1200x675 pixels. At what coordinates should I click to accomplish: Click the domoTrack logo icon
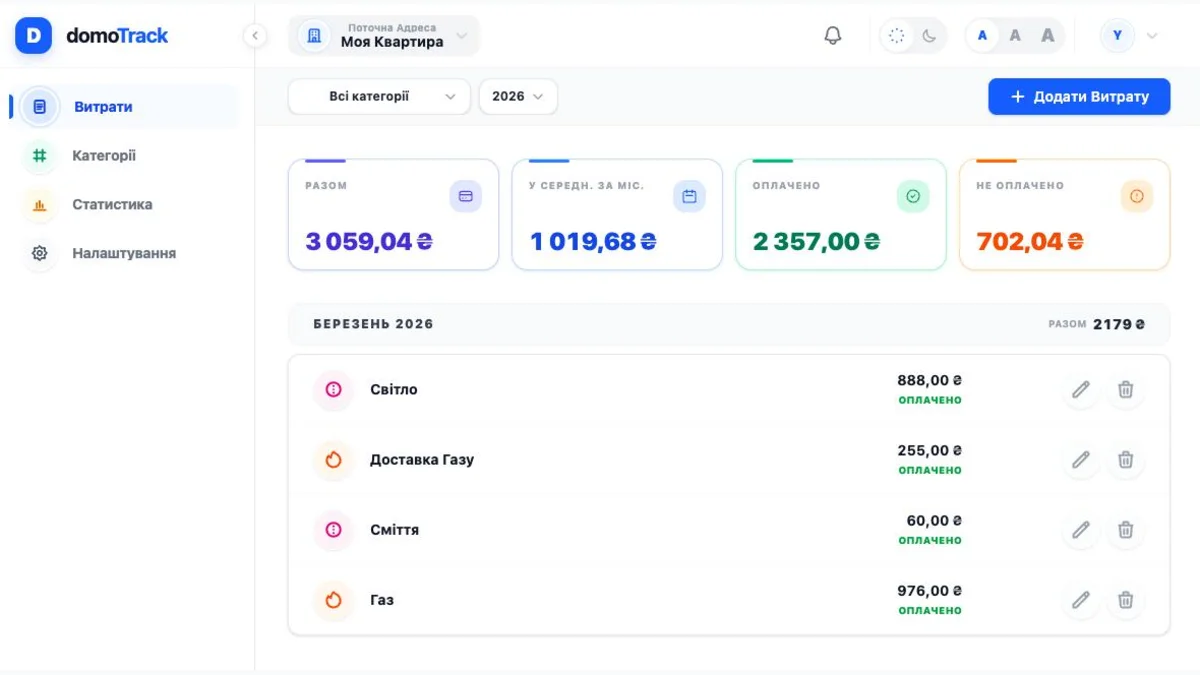click(x=33, y=36)
